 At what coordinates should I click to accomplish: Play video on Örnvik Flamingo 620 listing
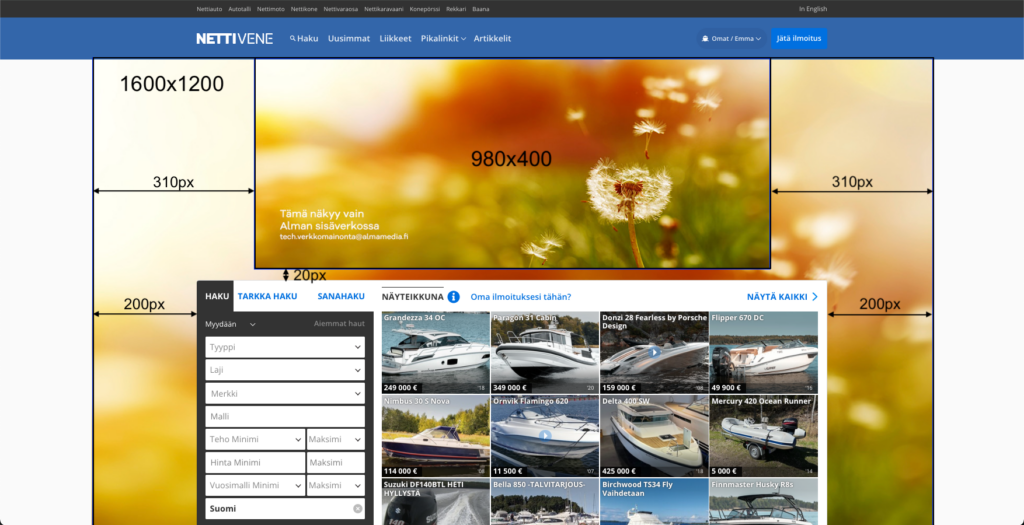pos(545,436)
